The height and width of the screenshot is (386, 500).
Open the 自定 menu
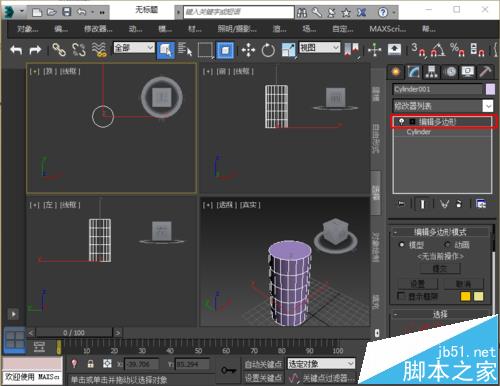[342, 29]
